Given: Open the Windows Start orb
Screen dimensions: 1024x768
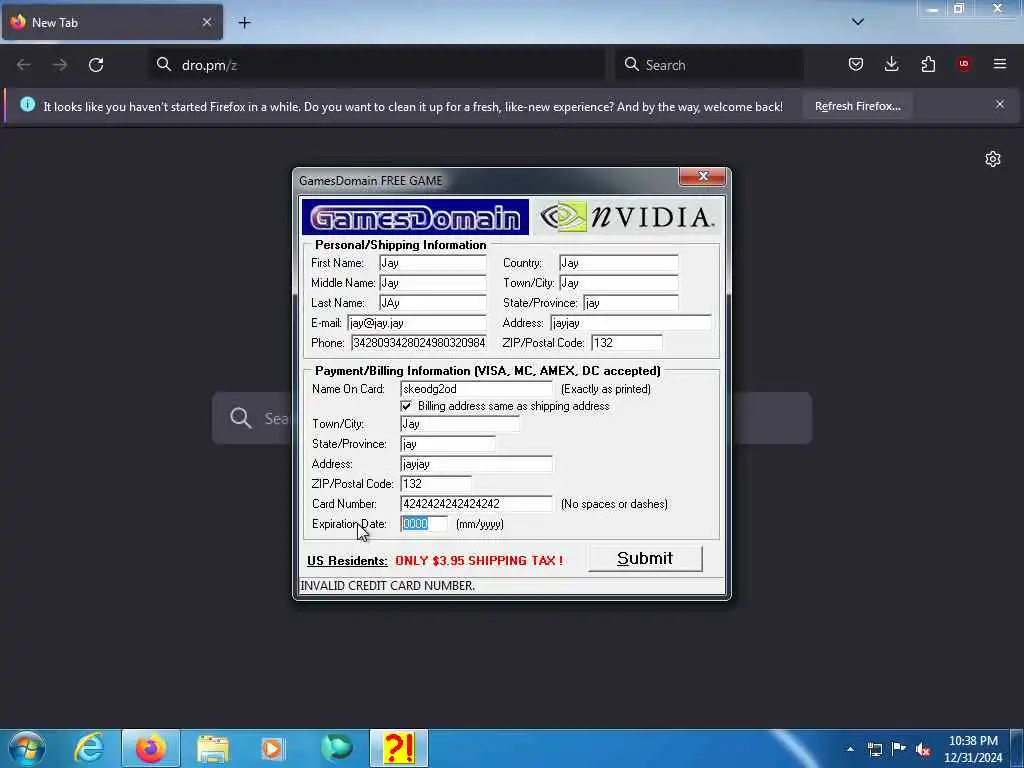Looking at the screenshot, I should pyautogui.click(x=26, y=748).
